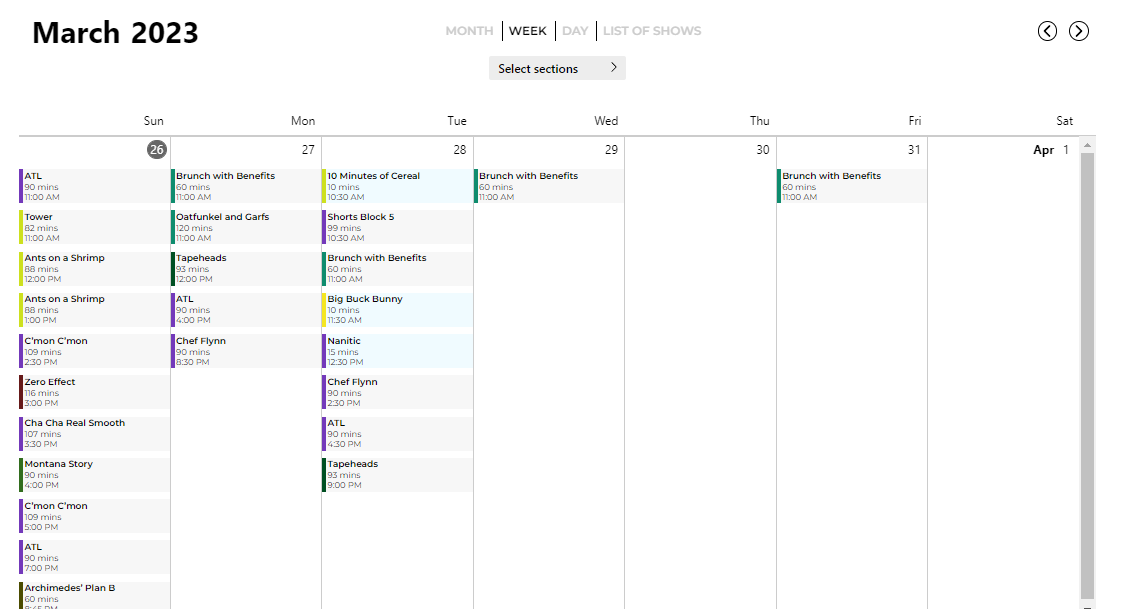Select date 29 on Wednesday

(611, 150)
